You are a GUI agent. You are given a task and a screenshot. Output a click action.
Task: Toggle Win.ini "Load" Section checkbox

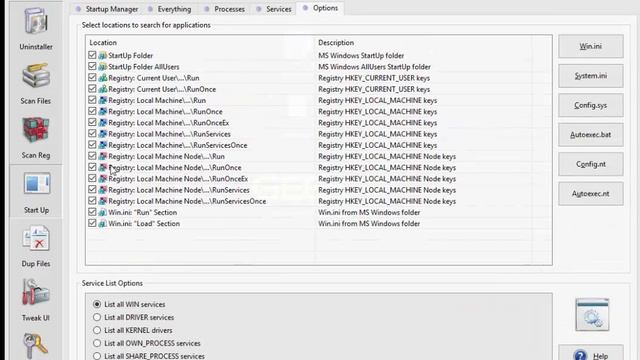[x=92, y=223]
